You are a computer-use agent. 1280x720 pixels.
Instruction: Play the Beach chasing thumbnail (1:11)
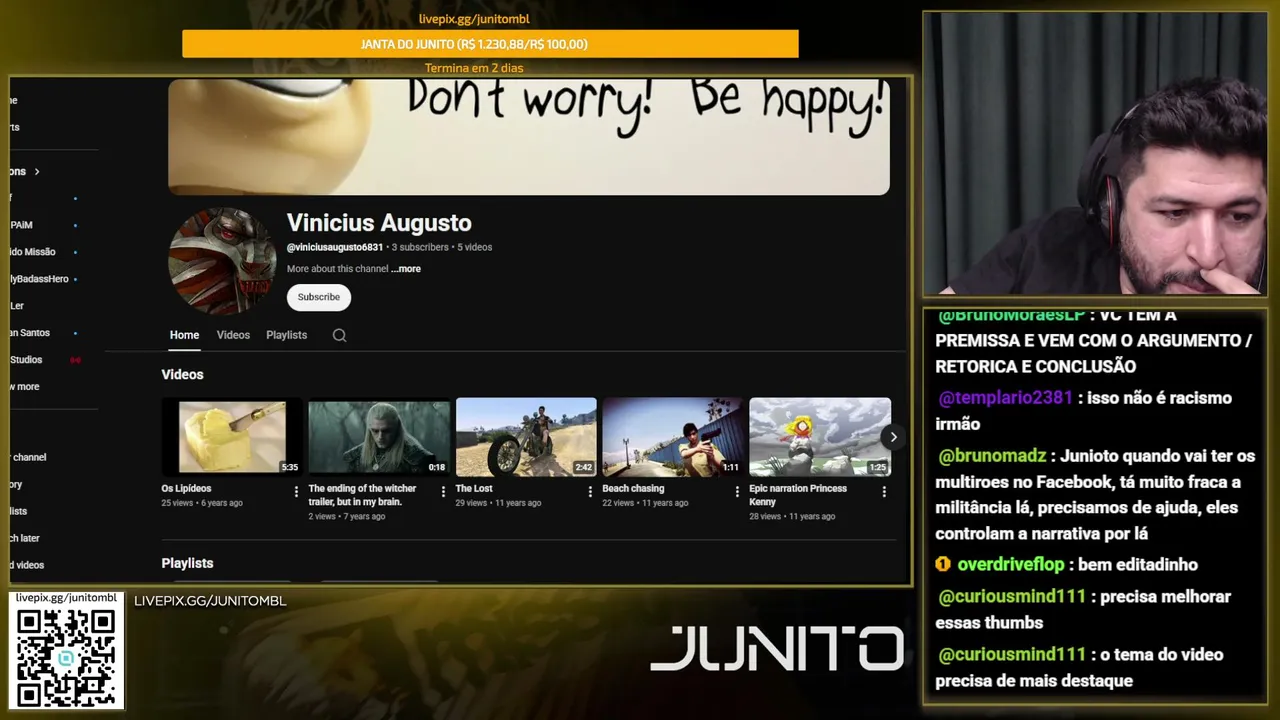[673, 437]
